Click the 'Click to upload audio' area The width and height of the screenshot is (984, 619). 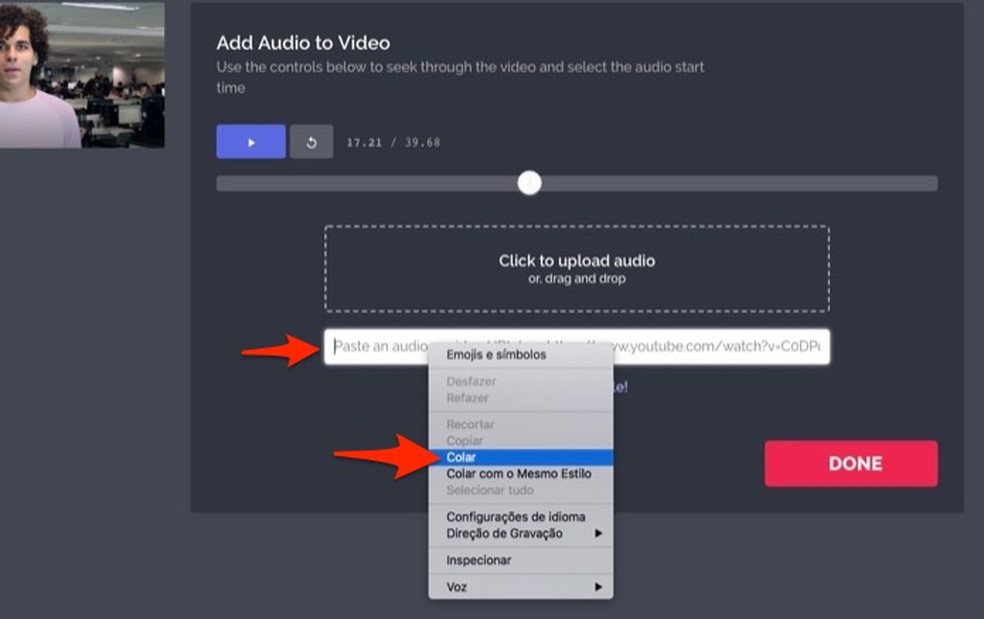coord(575,266)
